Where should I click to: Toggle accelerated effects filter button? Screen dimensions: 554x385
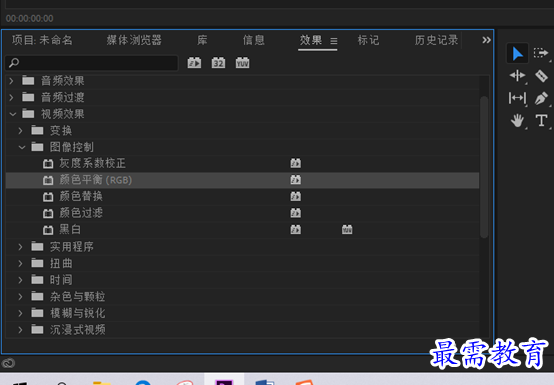[194, 63]
